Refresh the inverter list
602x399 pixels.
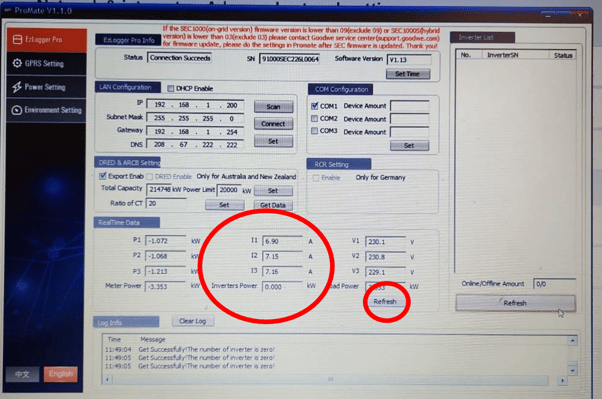515,303
